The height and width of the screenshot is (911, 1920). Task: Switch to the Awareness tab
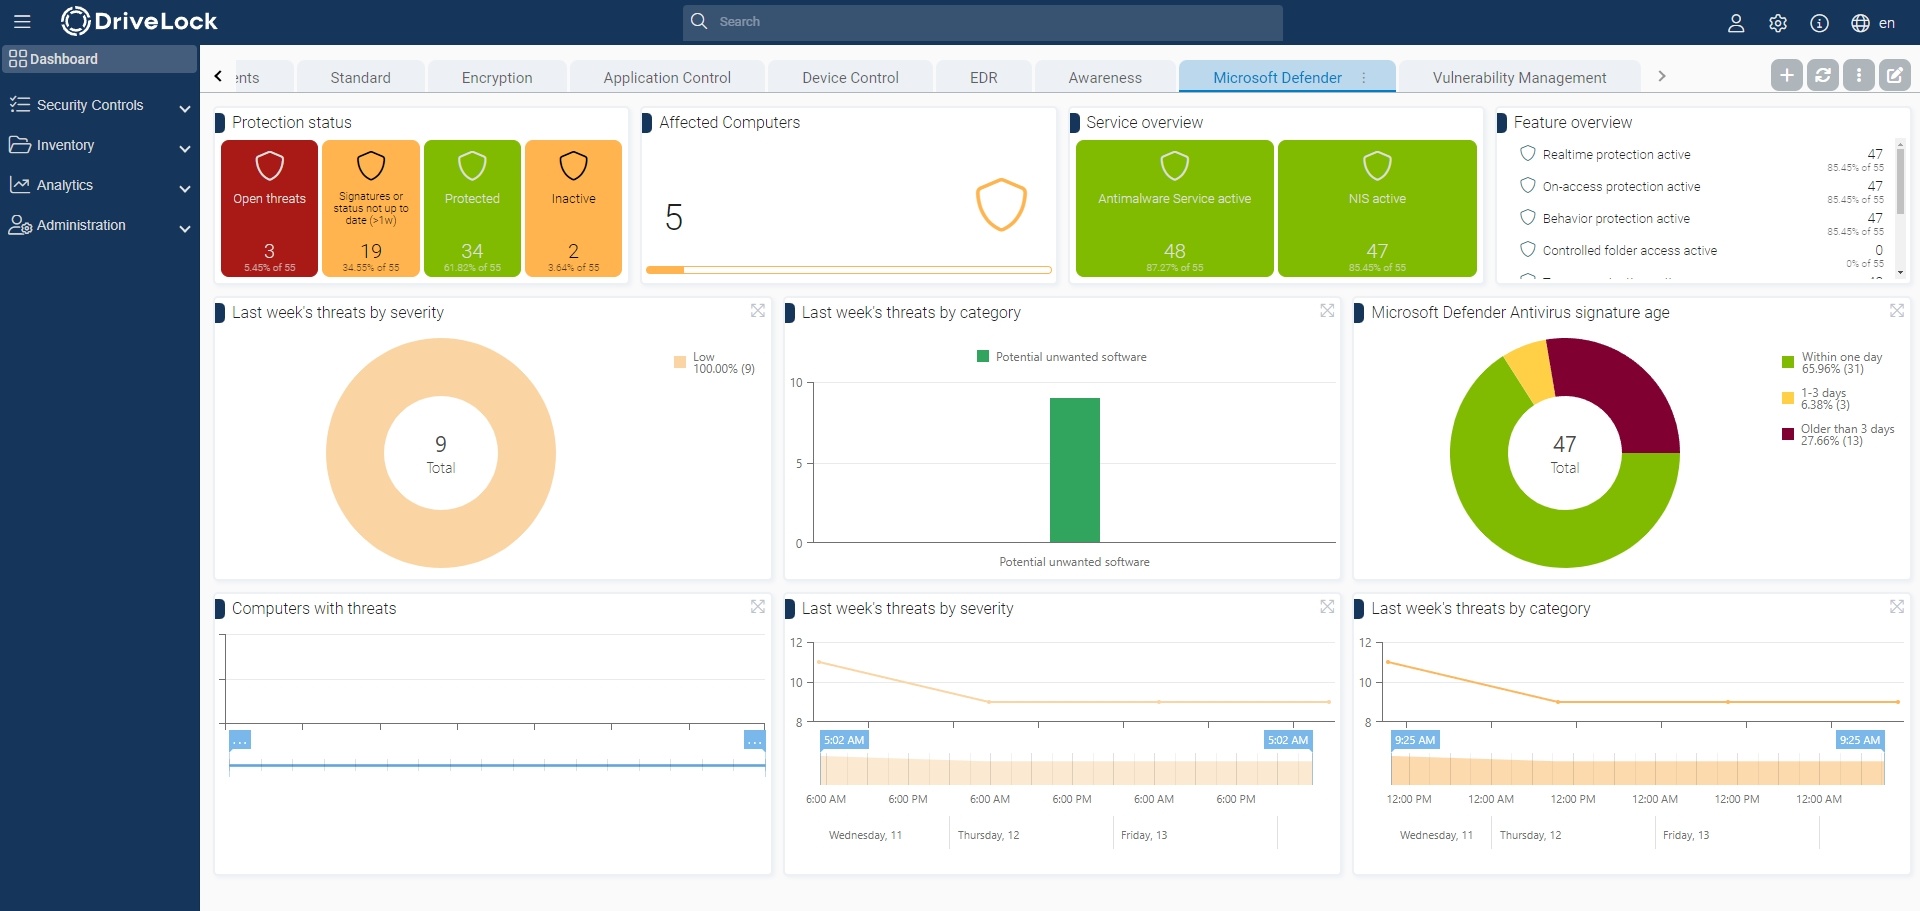point(1105,77)
